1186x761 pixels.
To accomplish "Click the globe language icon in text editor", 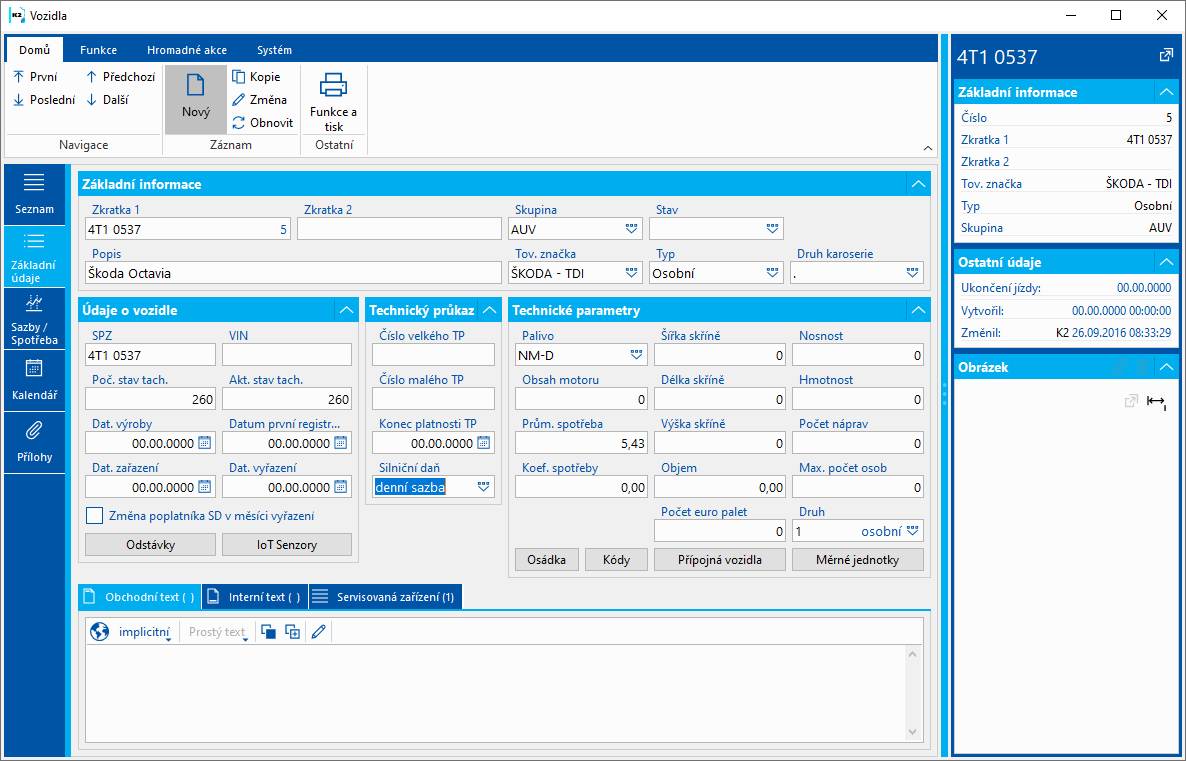I will (x=99, y=632).
